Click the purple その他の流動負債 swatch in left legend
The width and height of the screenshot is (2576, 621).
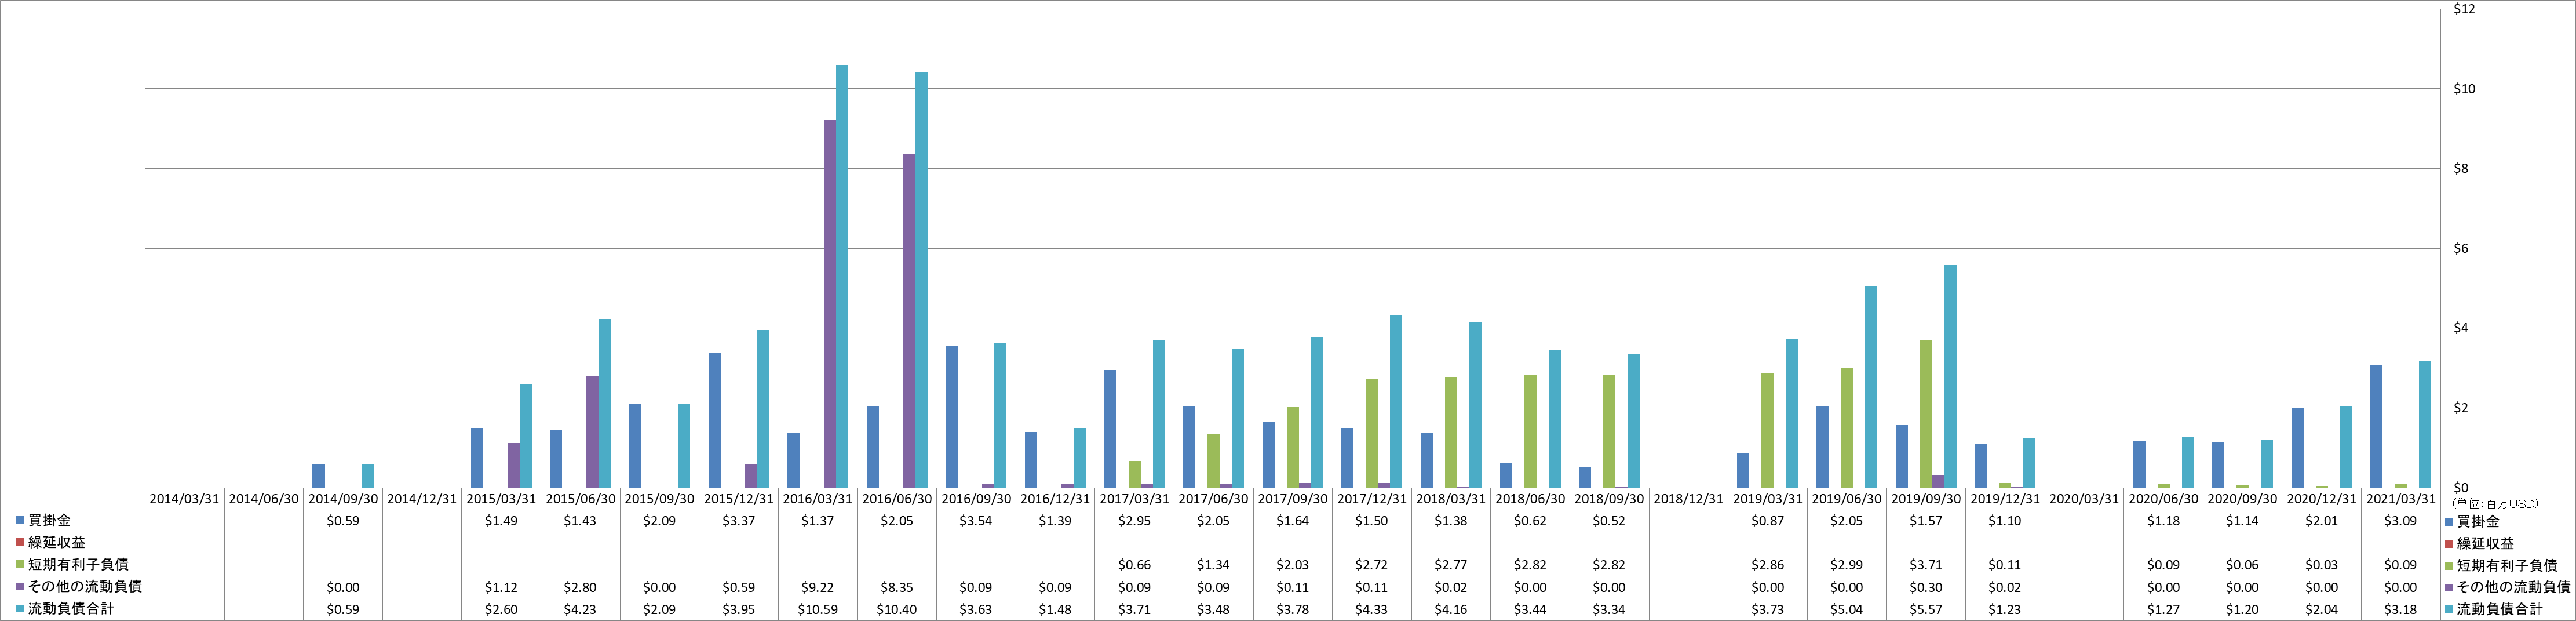point(20,587)
